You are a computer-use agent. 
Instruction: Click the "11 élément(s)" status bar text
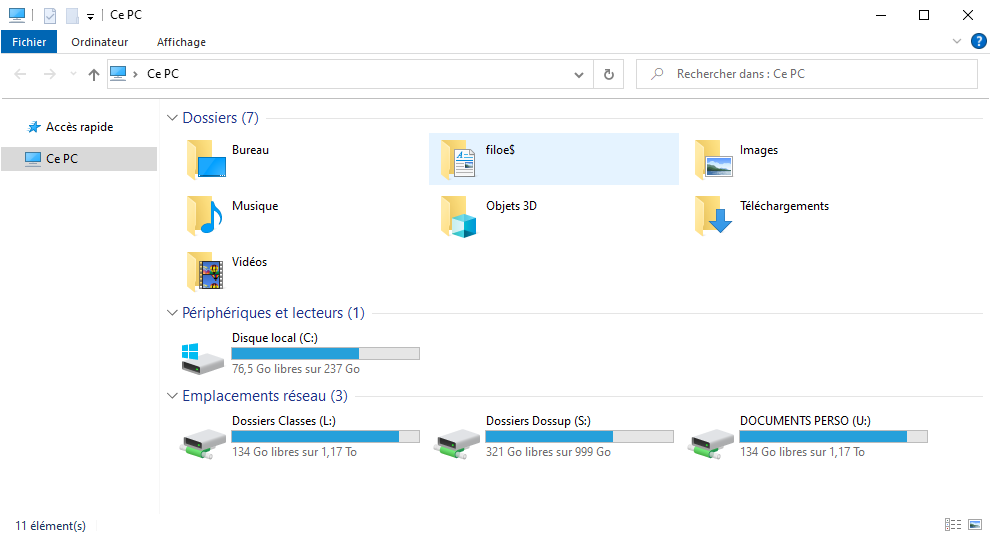click(51, 525)
